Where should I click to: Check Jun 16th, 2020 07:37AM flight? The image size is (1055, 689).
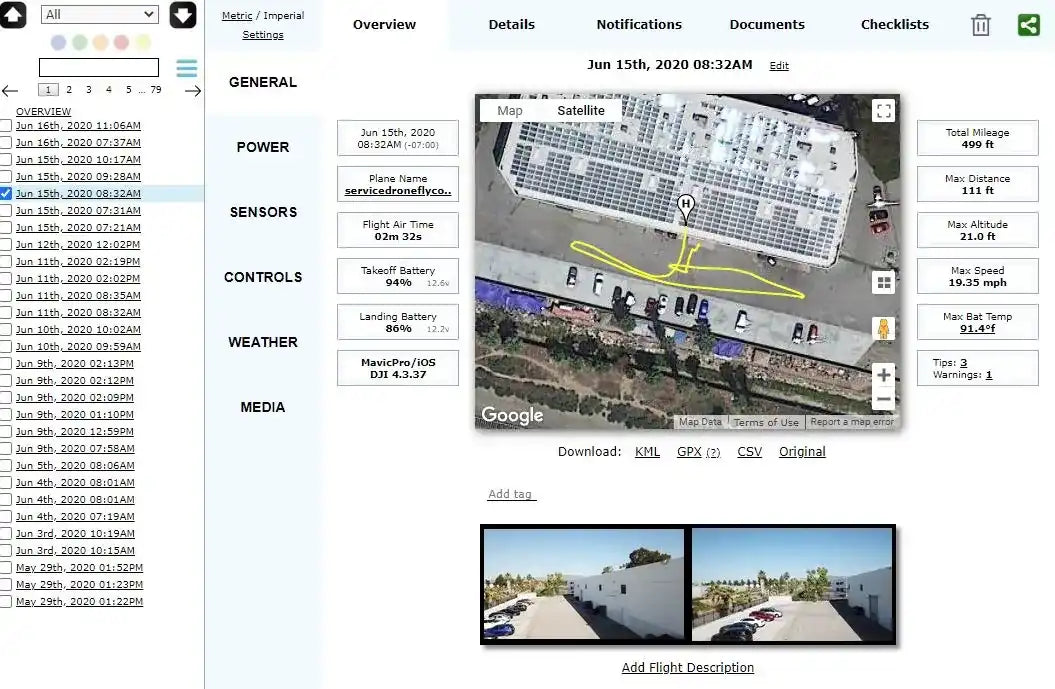[x=5, y=143]
